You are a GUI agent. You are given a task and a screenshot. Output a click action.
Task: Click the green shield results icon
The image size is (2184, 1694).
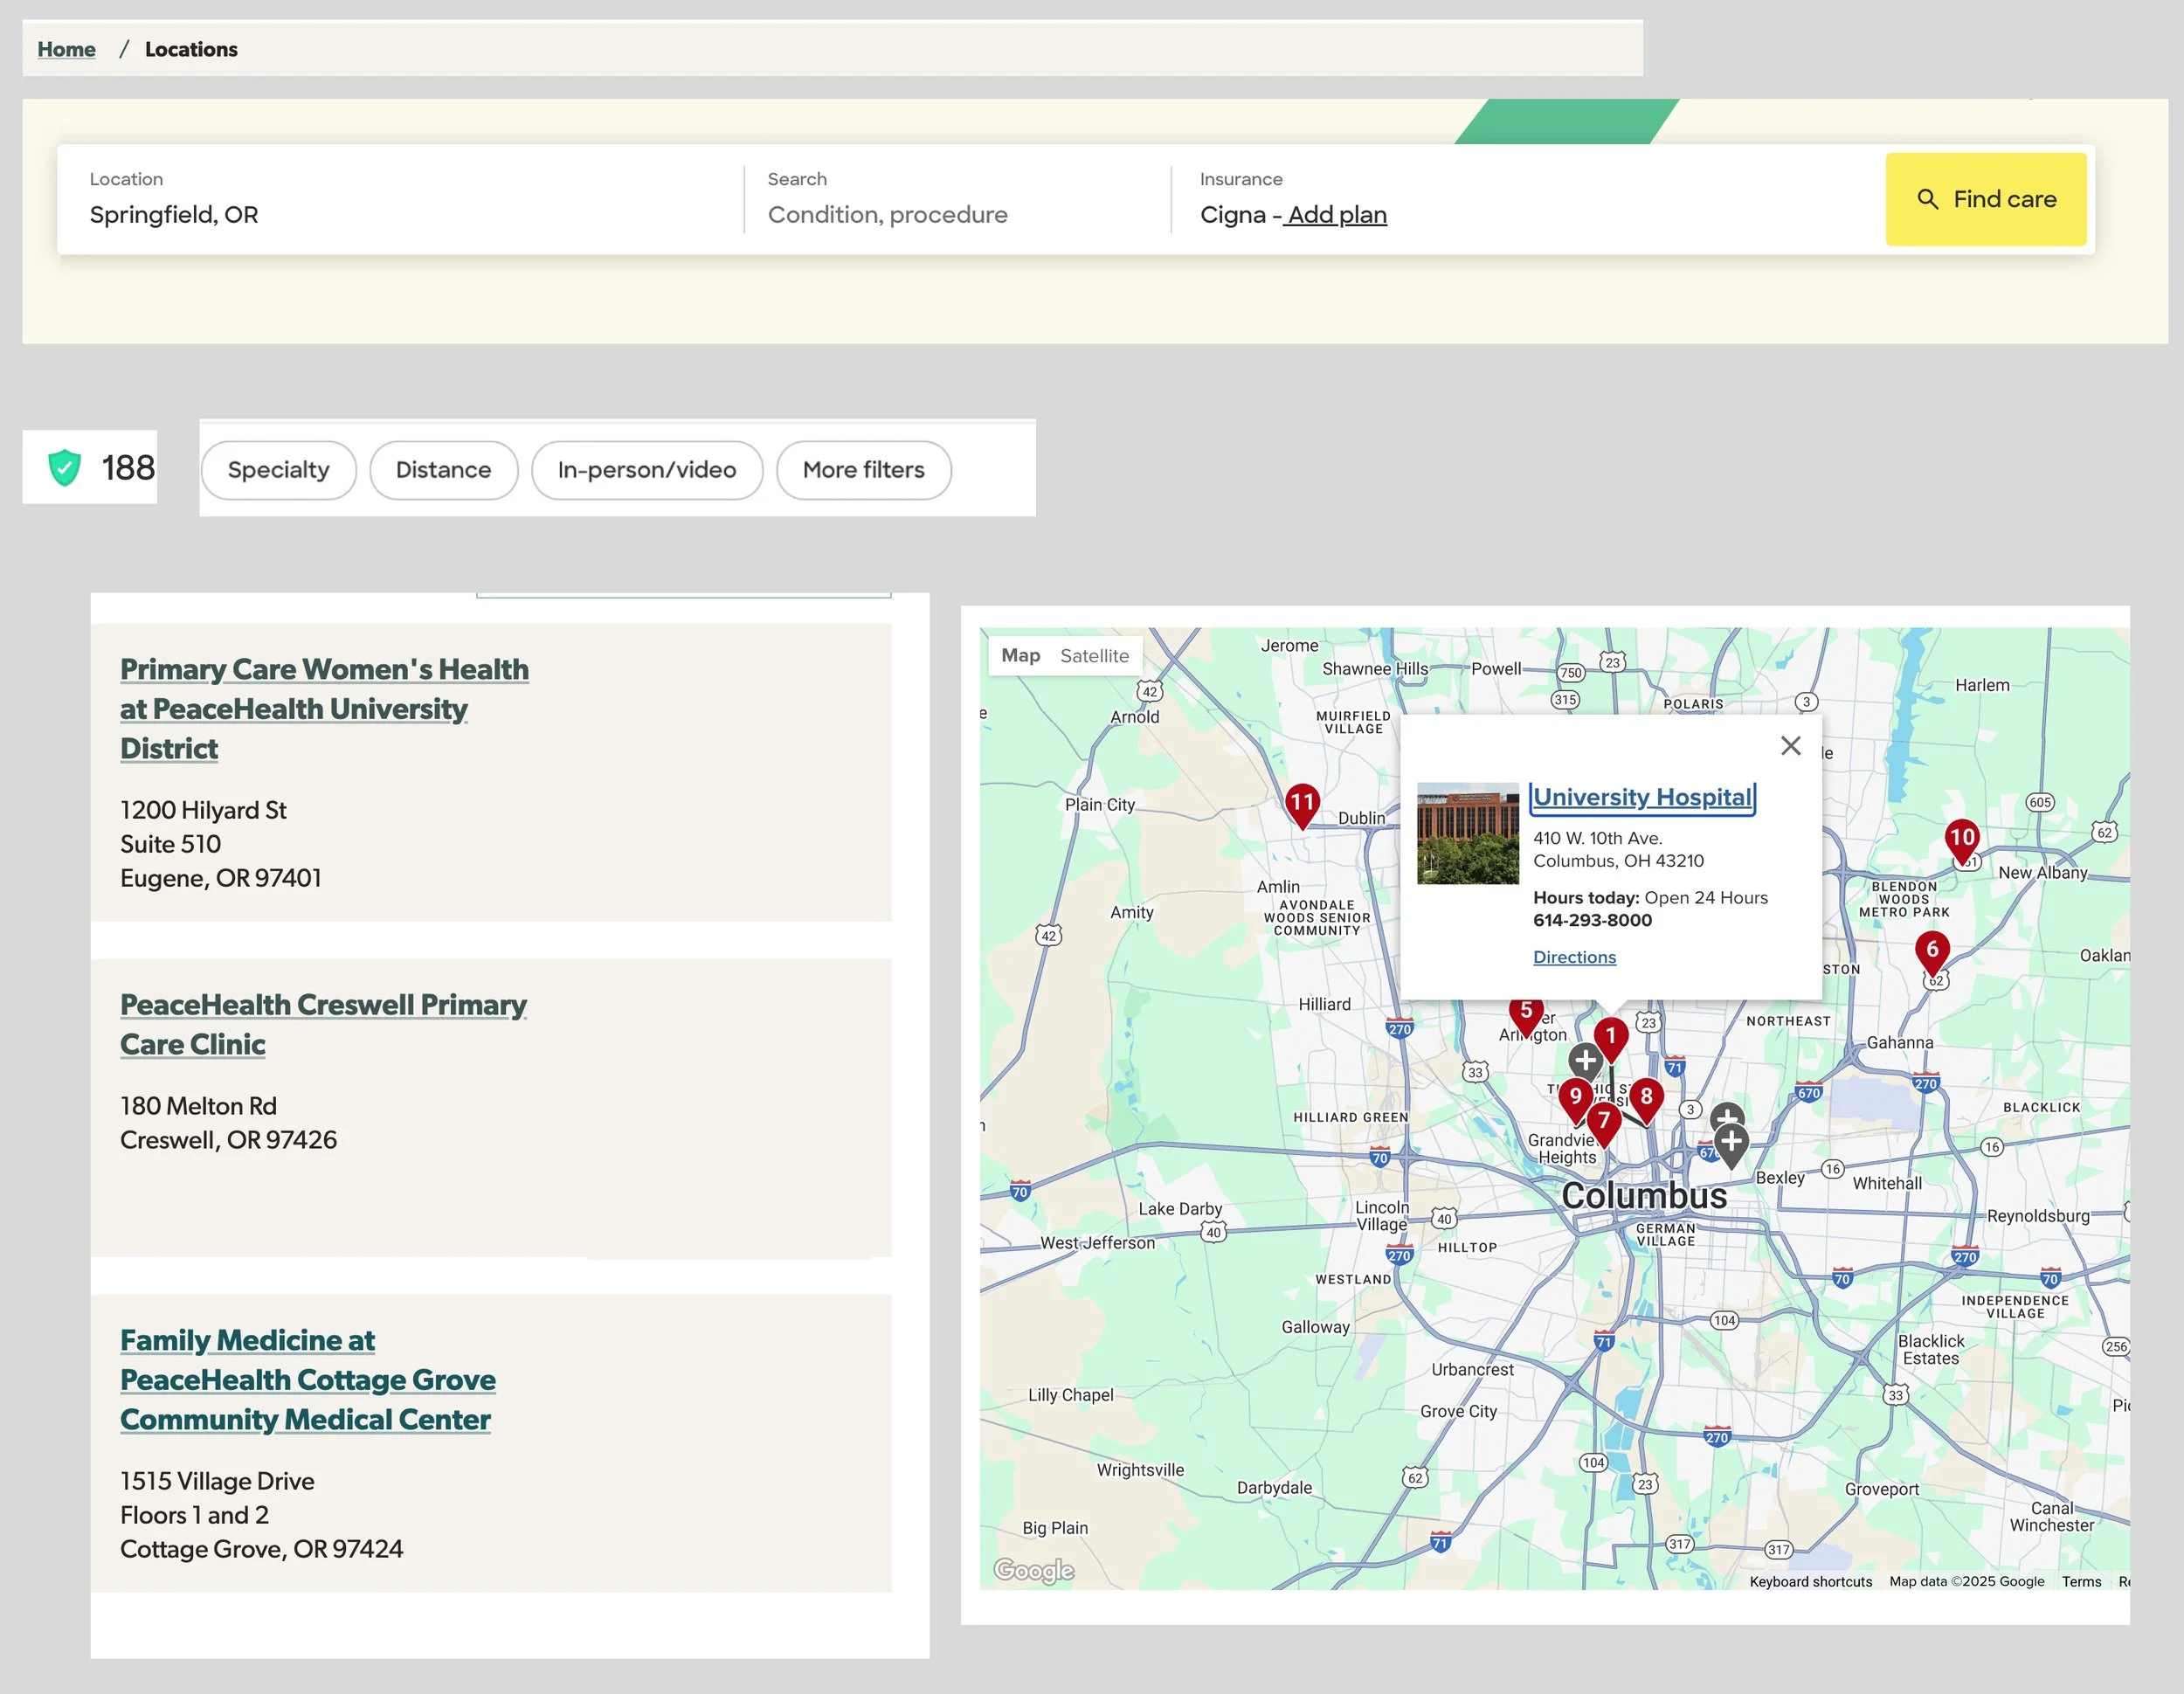pyautogui.click(x=65, y=467)
